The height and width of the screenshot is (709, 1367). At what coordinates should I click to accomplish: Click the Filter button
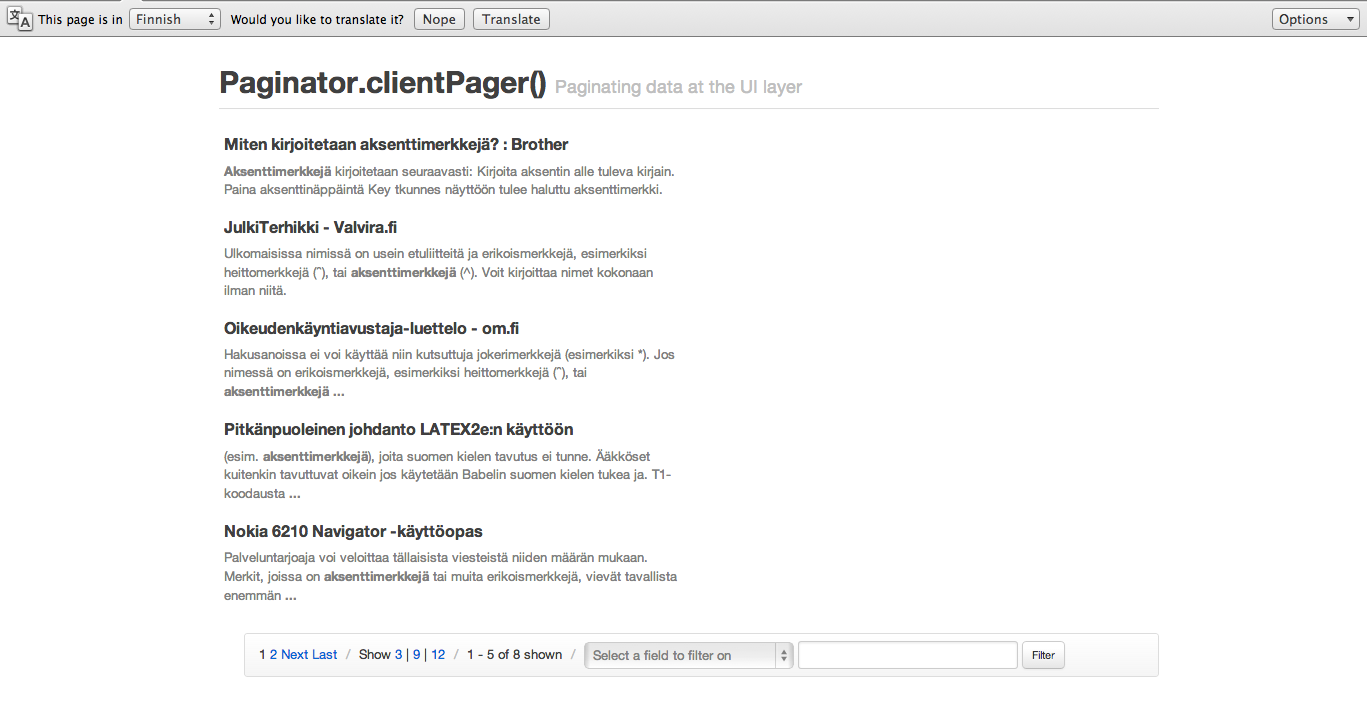click(x=1042, y=655)
